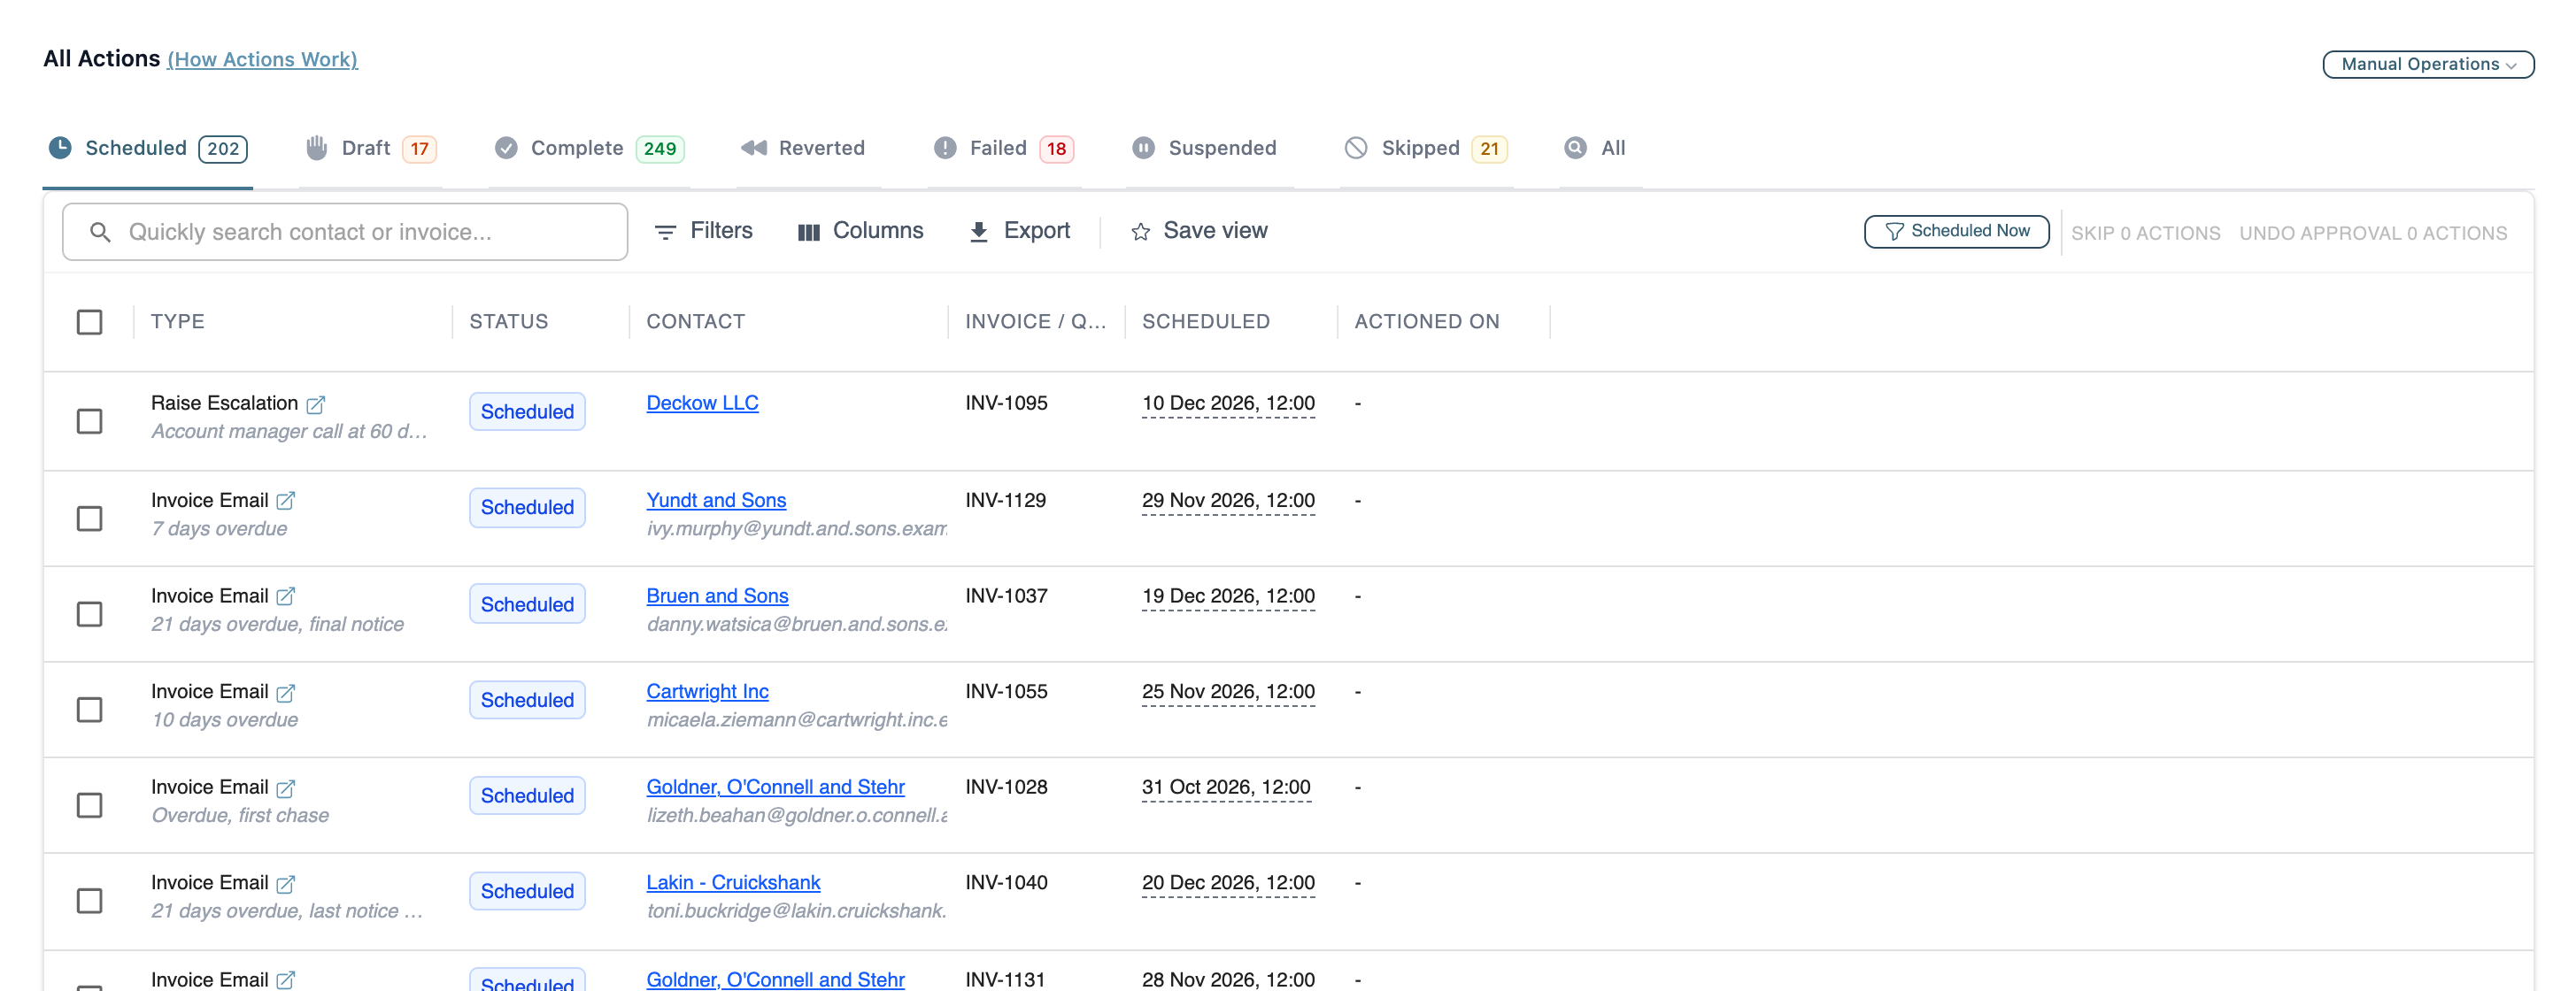
Task: Open the Deckow LLC contact
Action: [702, 403]
